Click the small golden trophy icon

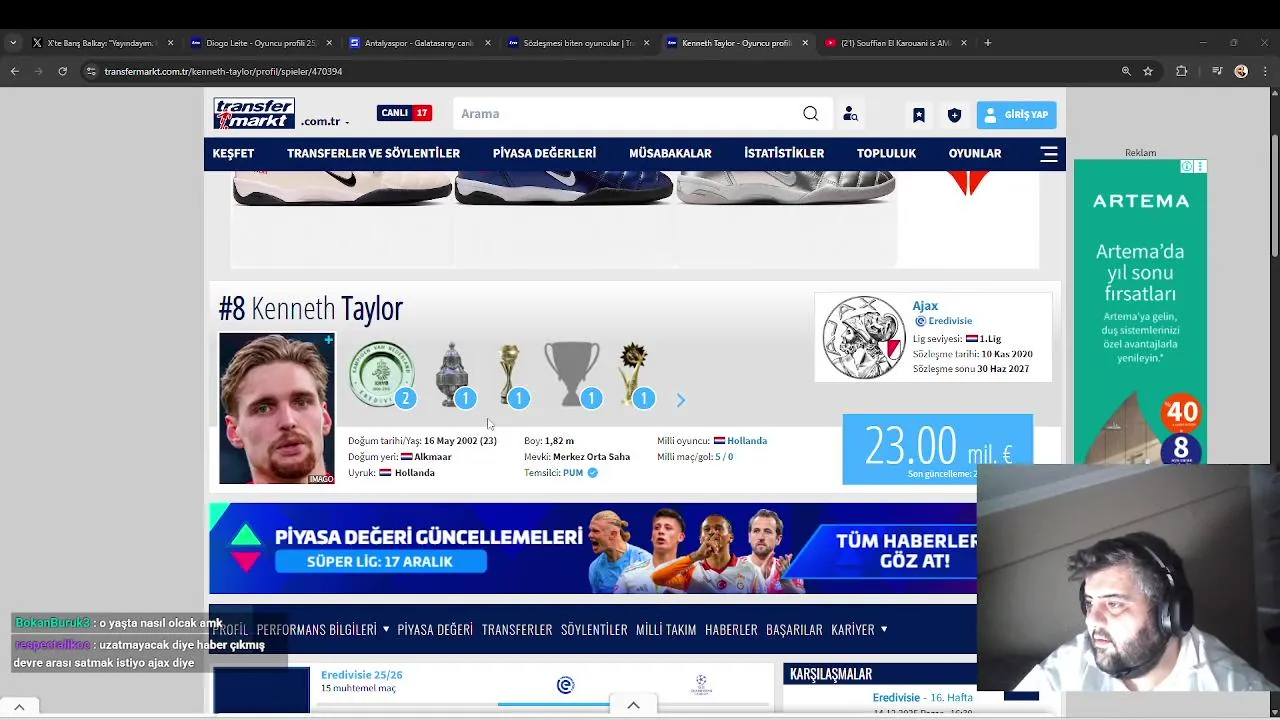coord(510,374)
